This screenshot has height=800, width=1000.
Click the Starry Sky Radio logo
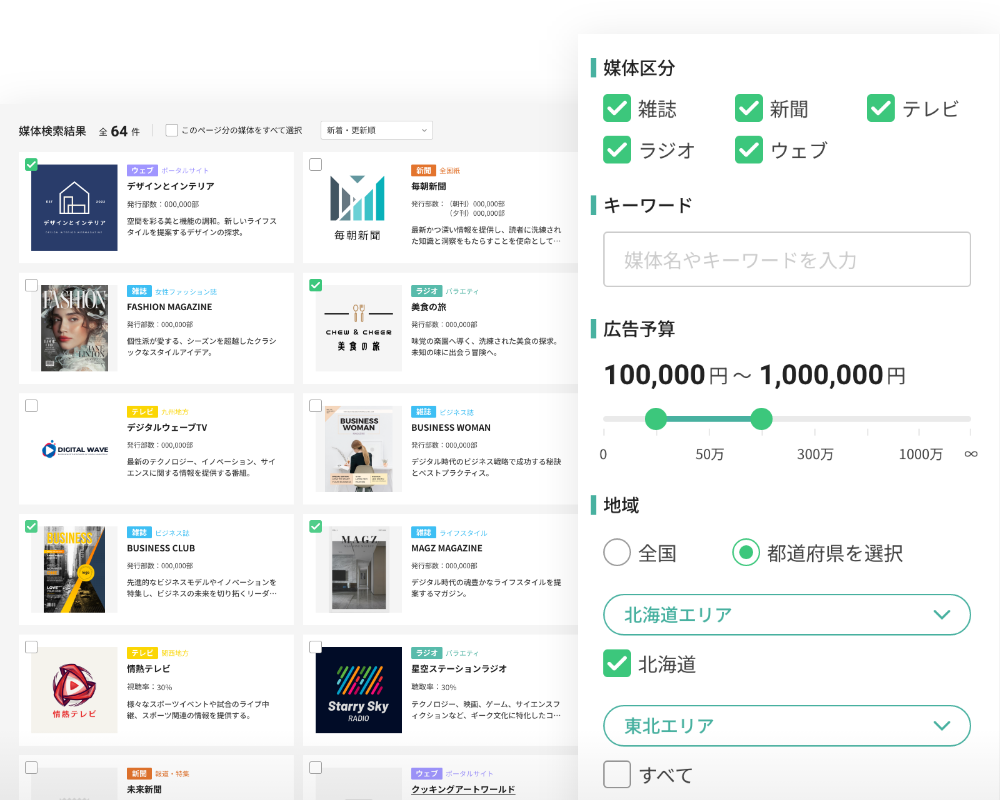358,691
